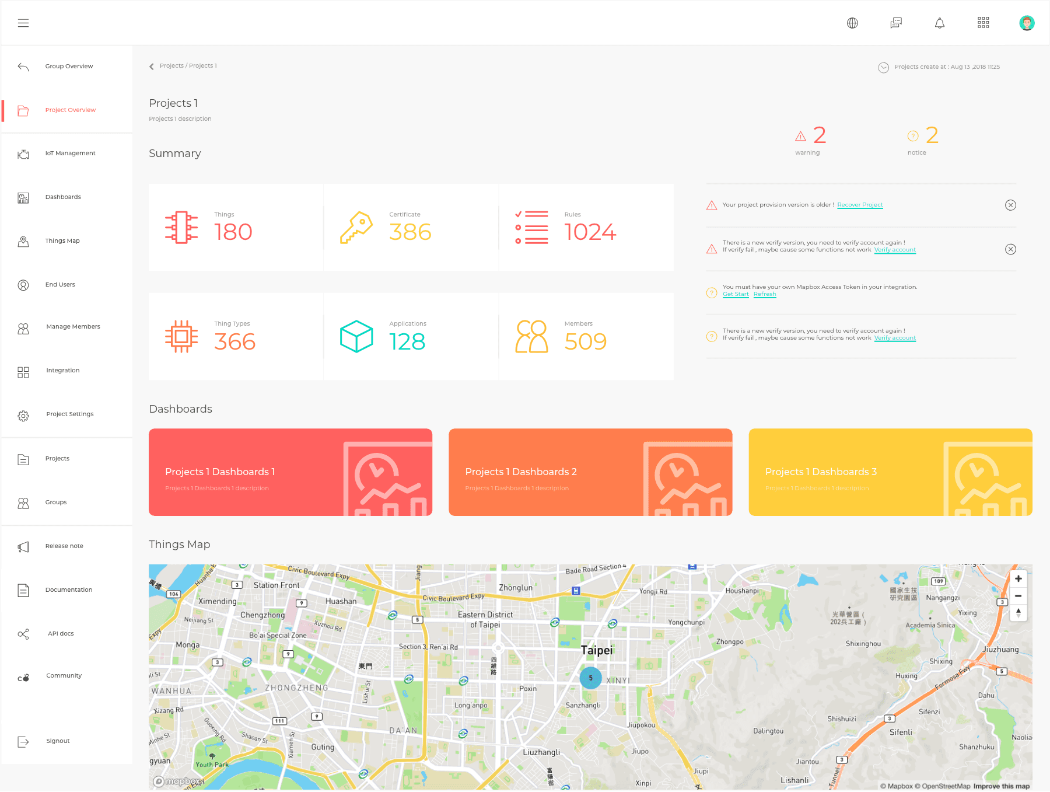Click the Refresh link
1050x792 pixels.
pos(765,294)
